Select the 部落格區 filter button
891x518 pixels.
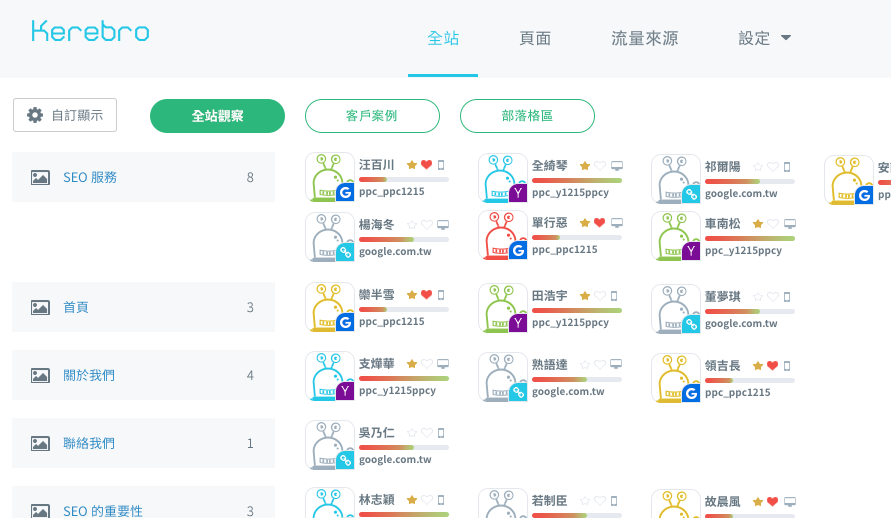[x=527, y=116]
